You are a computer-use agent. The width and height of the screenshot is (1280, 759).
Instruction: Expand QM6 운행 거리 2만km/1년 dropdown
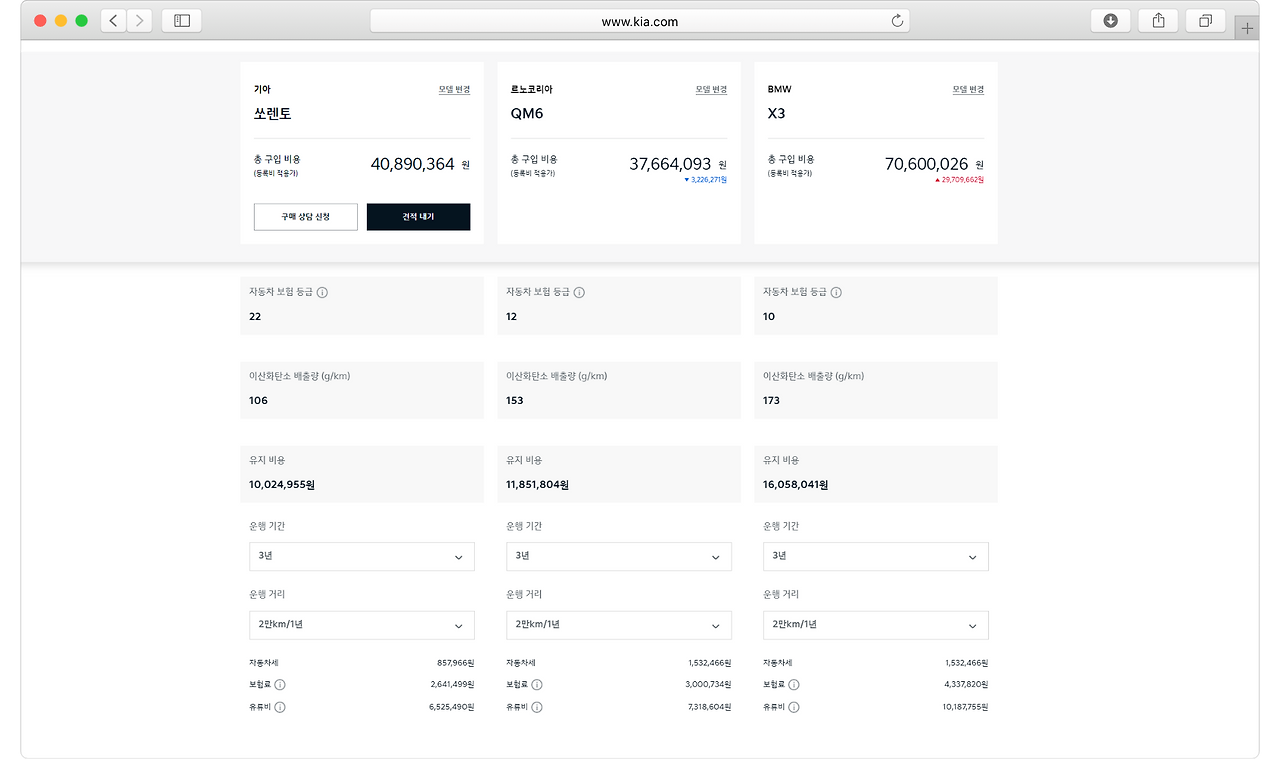[619, 625]
